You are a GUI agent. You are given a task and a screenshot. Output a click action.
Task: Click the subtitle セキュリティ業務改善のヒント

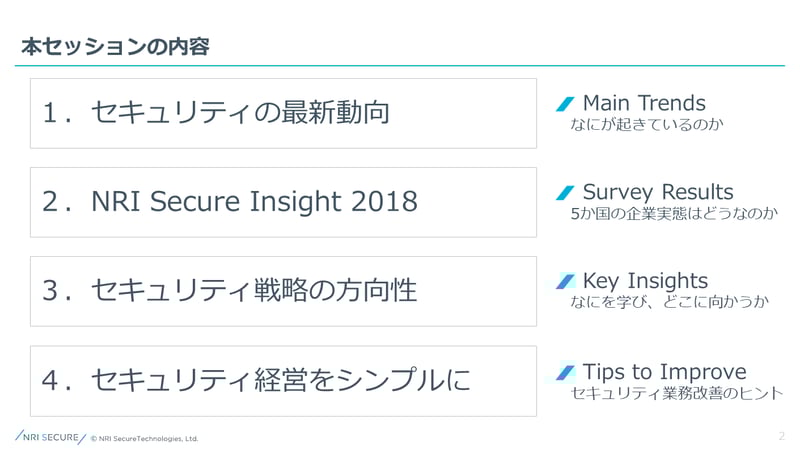(677, 393)
